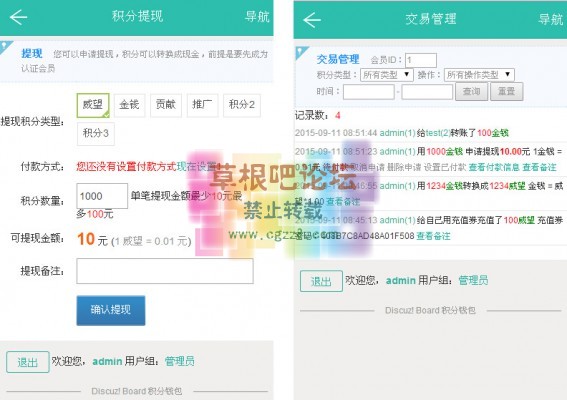567x400 pixels.
Task: Select 贡献 as withdrawal point type
Action: click(166, 105)
